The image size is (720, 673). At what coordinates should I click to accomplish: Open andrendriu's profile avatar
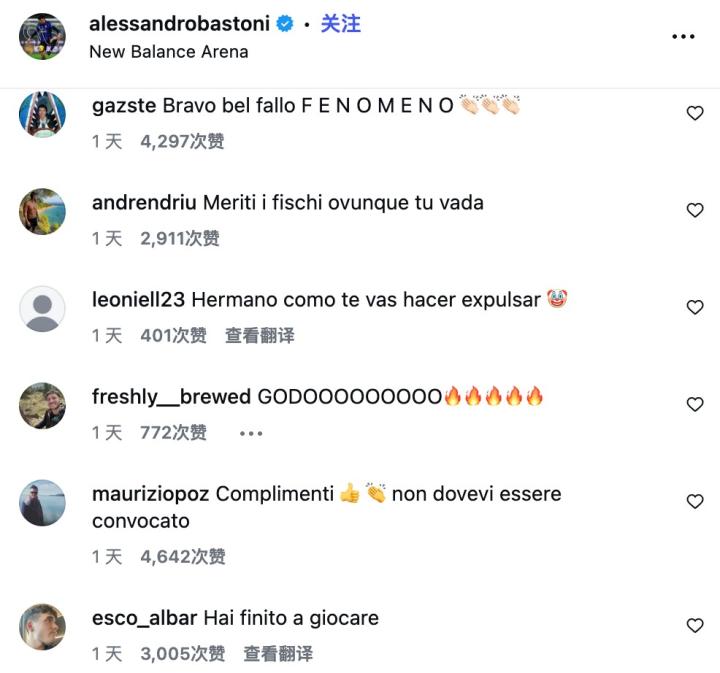(42, 212)
